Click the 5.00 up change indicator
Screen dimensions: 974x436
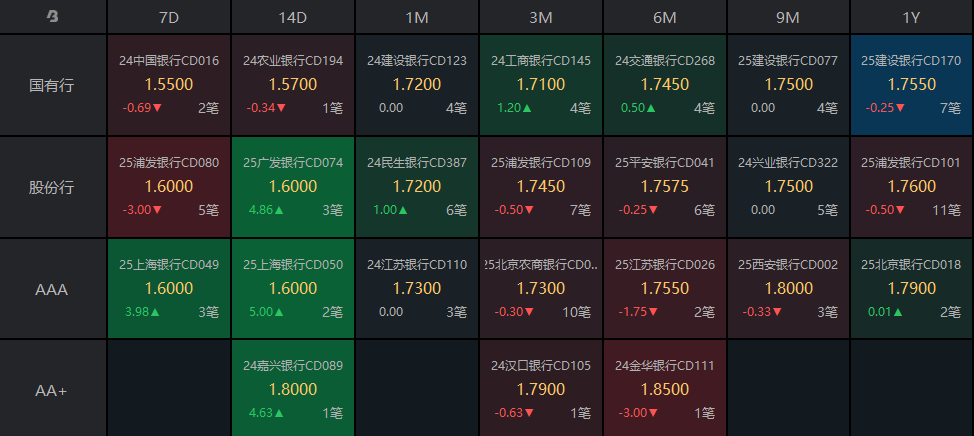pos(266,312)
